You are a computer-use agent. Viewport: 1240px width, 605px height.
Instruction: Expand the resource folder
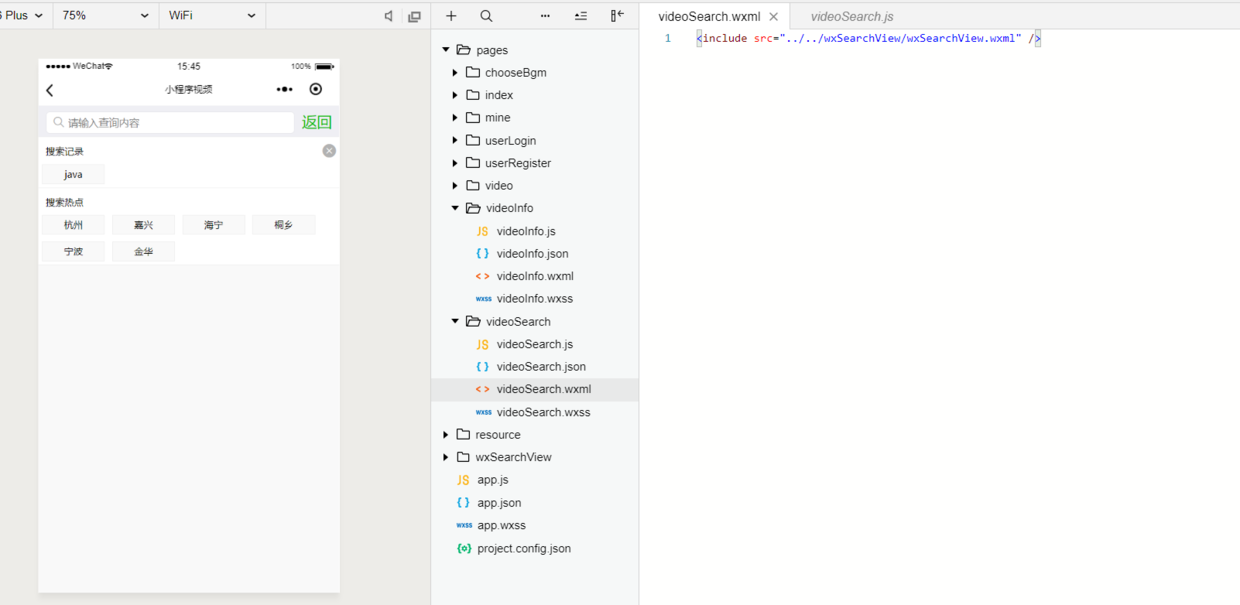[446, 435]
